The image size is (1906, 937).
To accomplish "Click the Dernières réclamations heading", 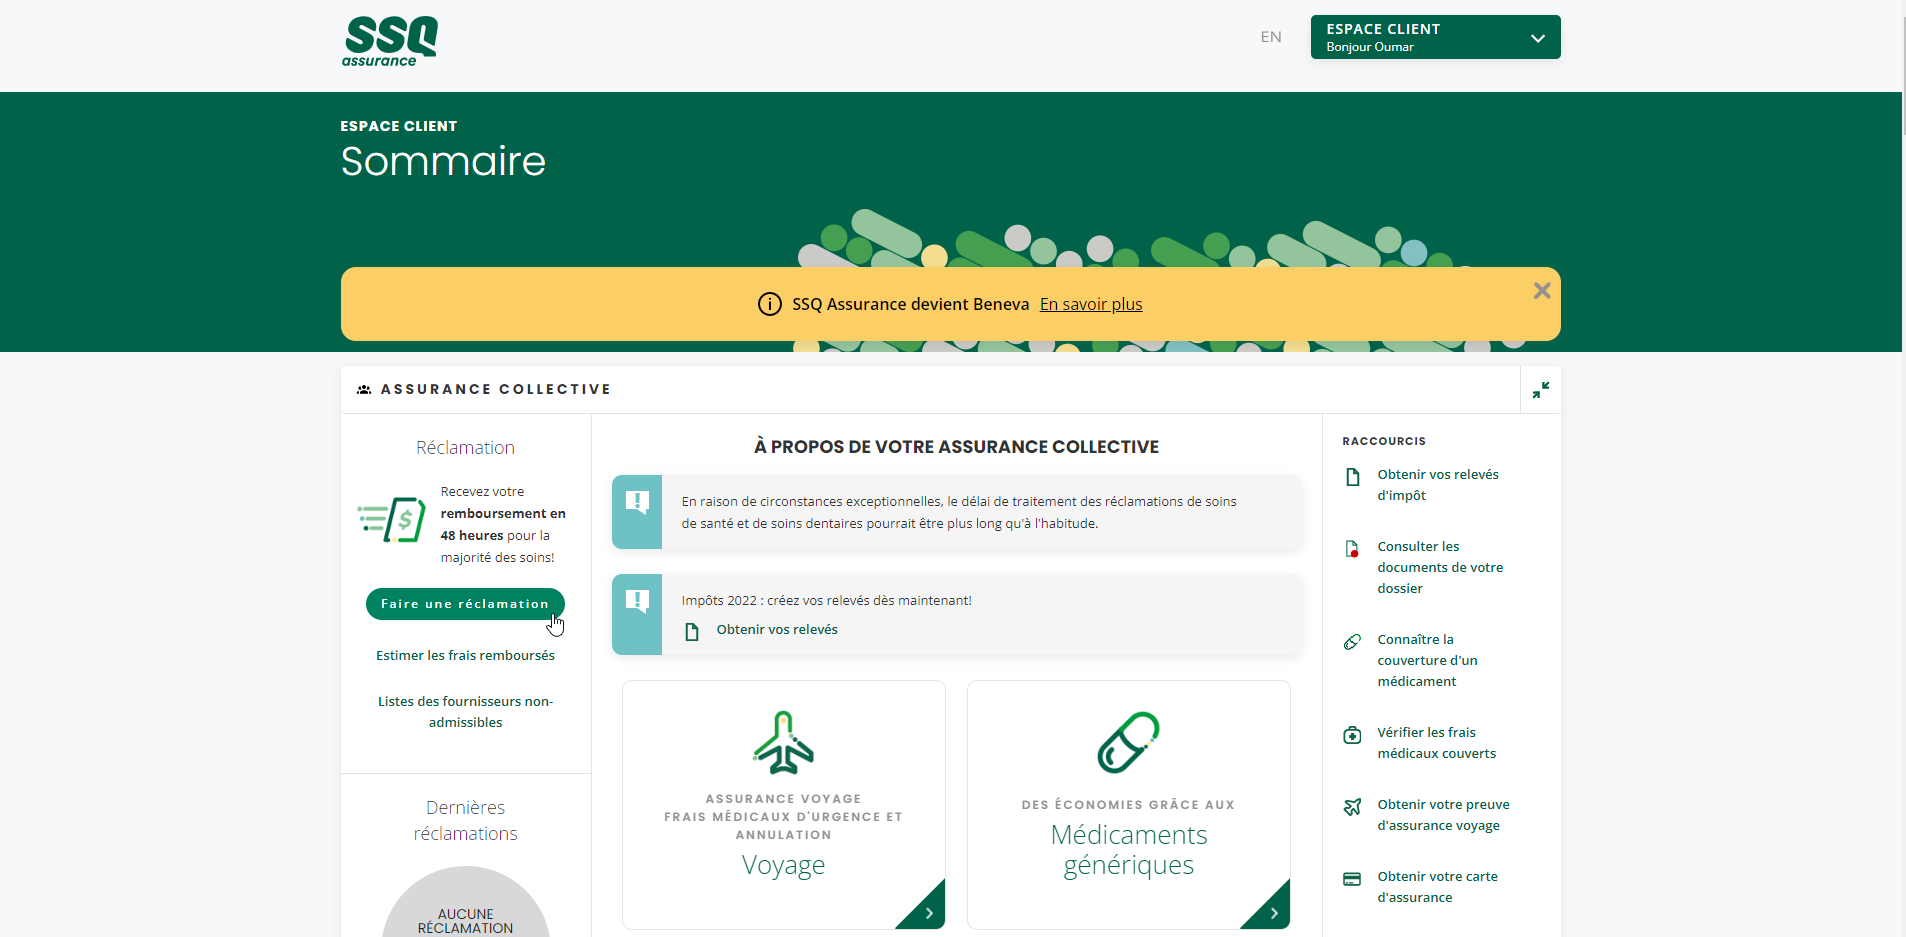I will tap(465, 821).
